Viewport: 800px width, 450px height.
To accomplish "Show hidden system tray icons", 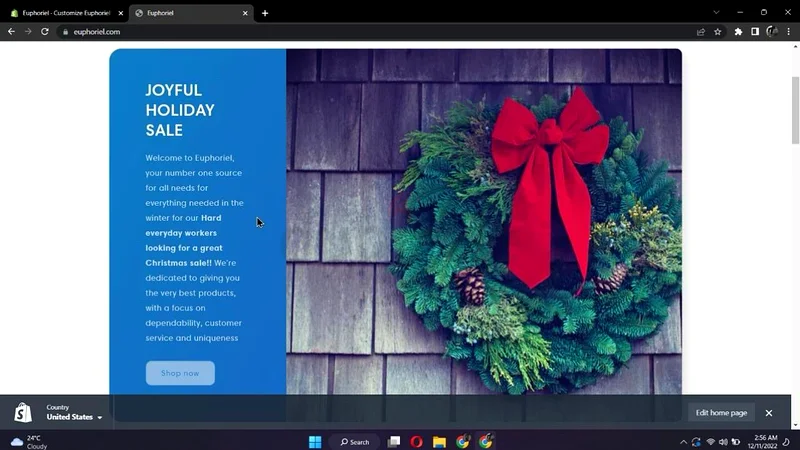I will 683,442.
